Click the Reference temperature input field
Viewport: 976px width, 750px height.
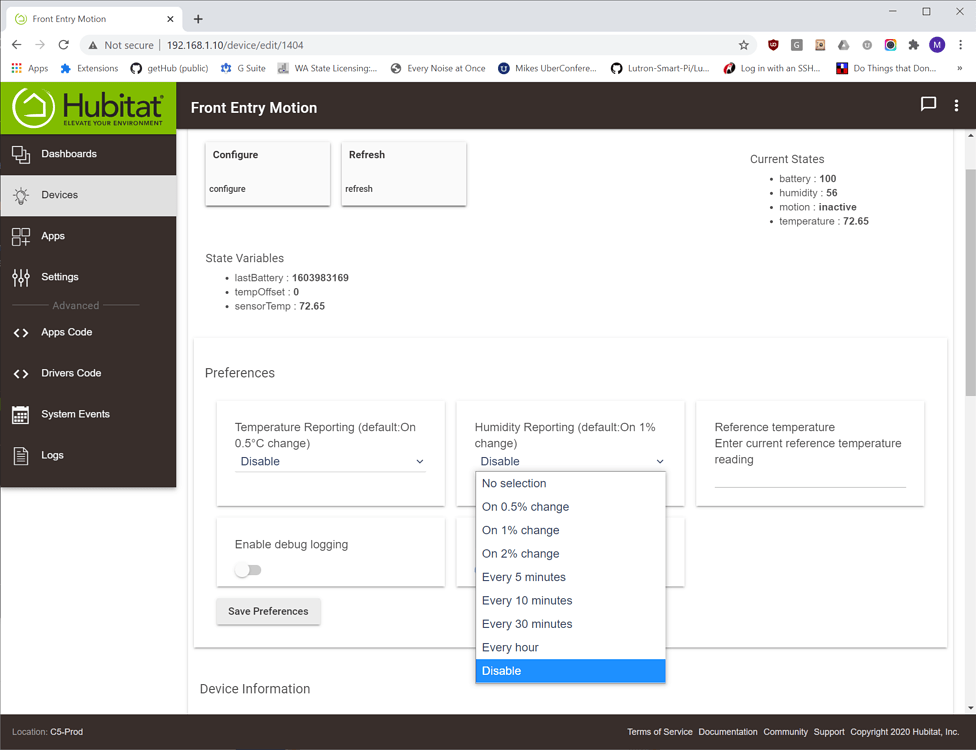tap(810, 477)
